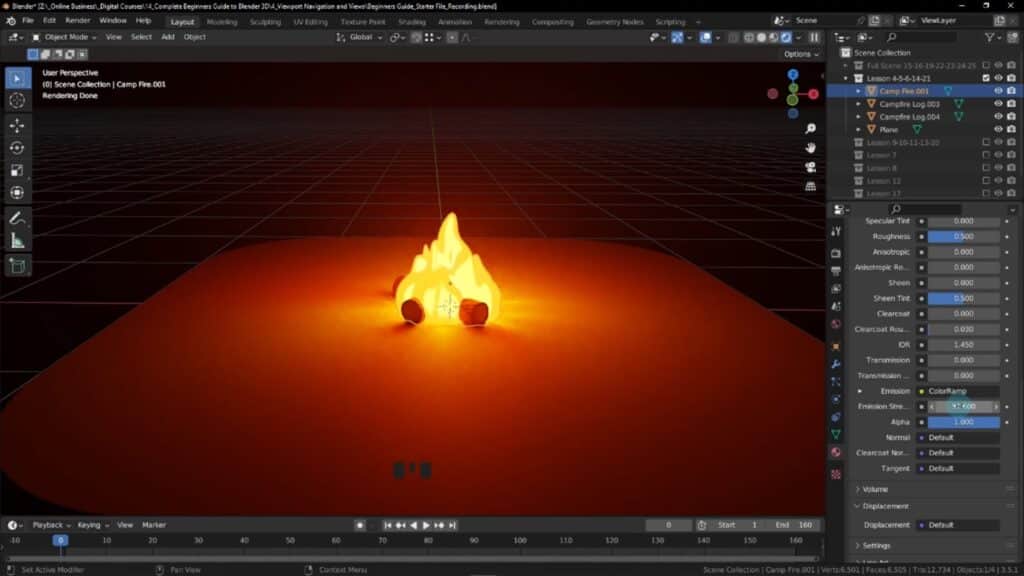Open the File menu

(x=28, y=21)
